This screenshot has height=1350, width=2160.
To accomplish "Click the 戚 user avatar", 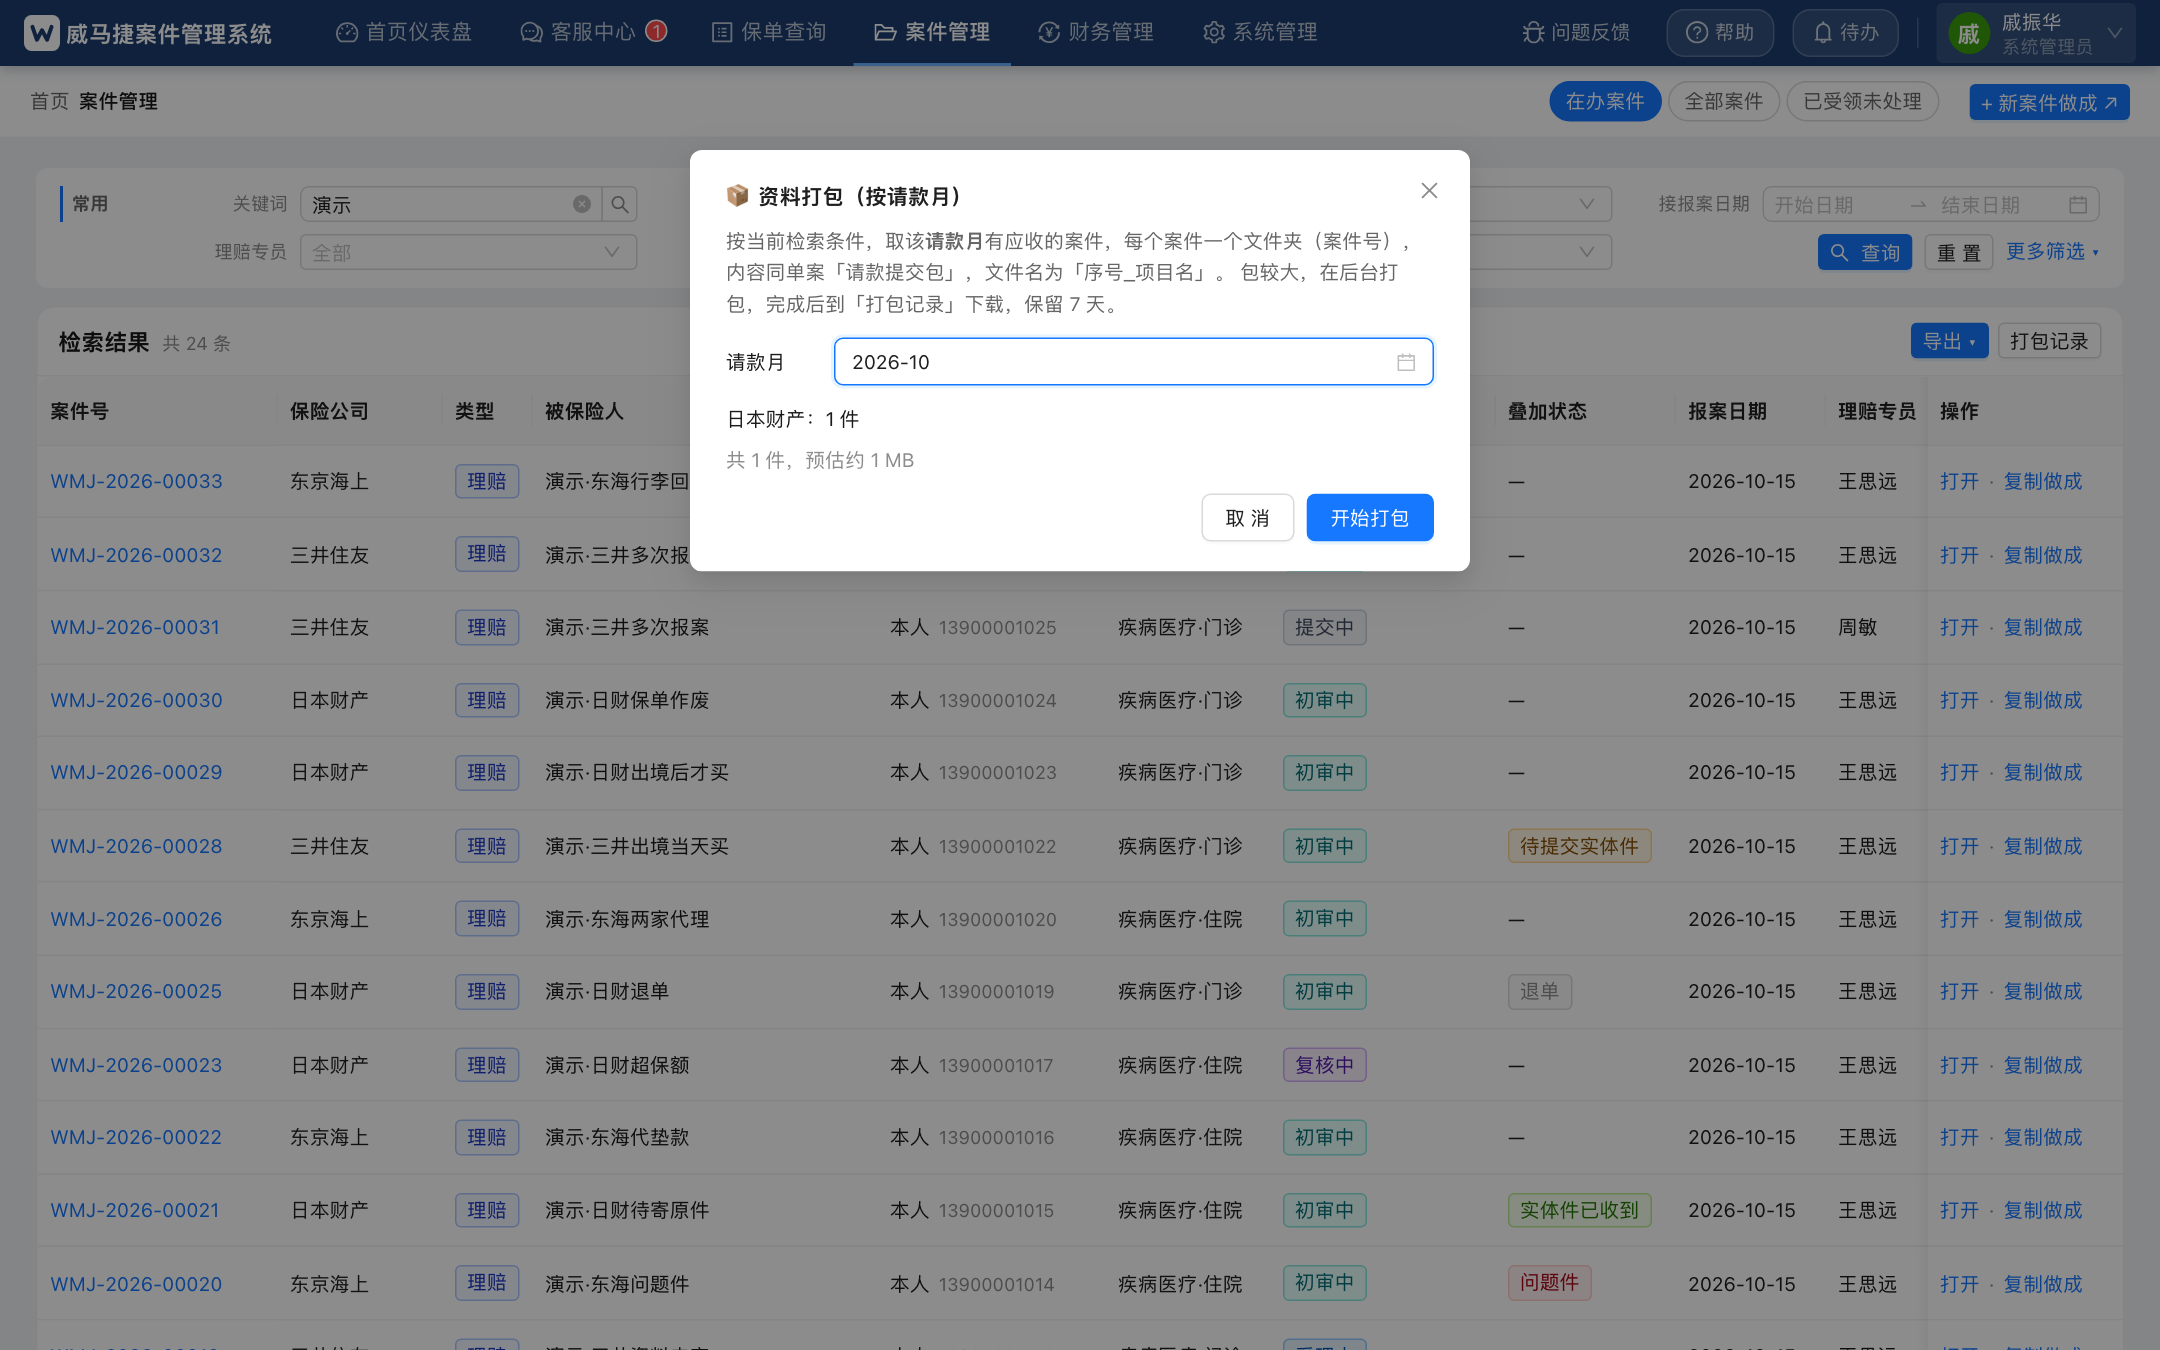I will click(1968, 34).
